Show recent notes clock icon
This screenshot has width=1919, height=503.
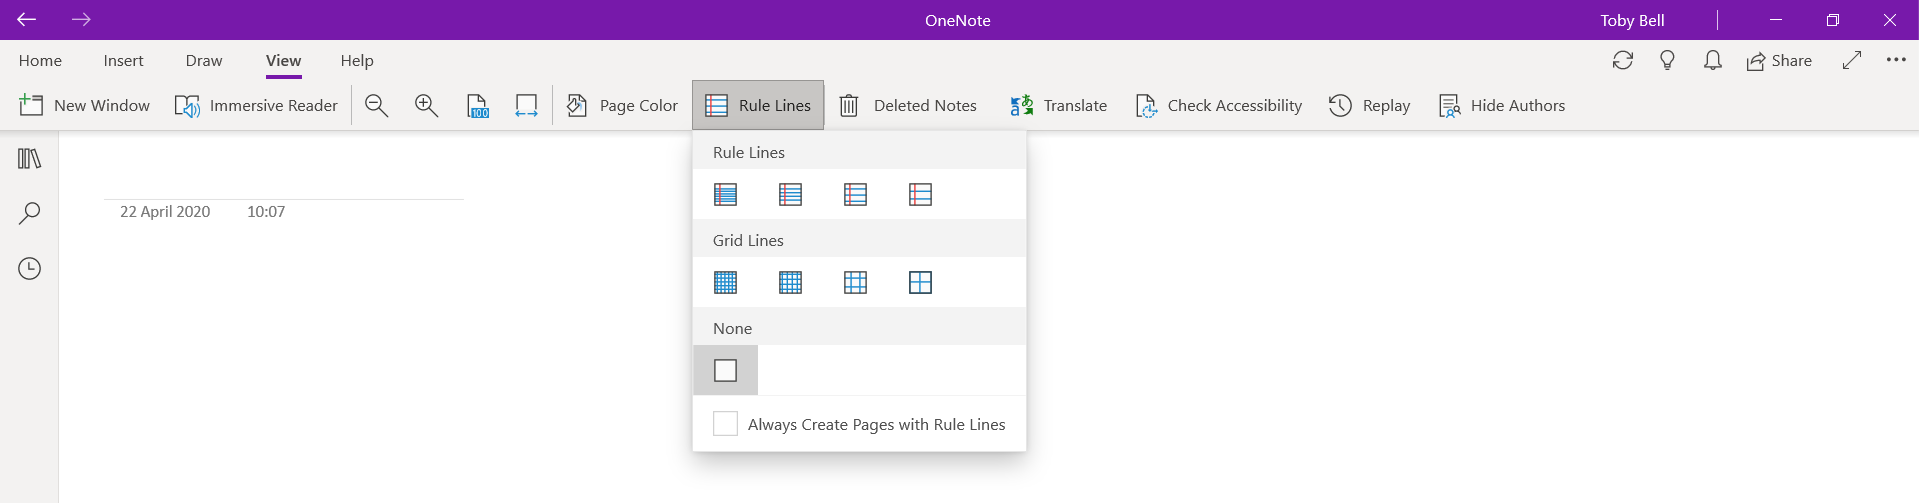click(29, 268)
